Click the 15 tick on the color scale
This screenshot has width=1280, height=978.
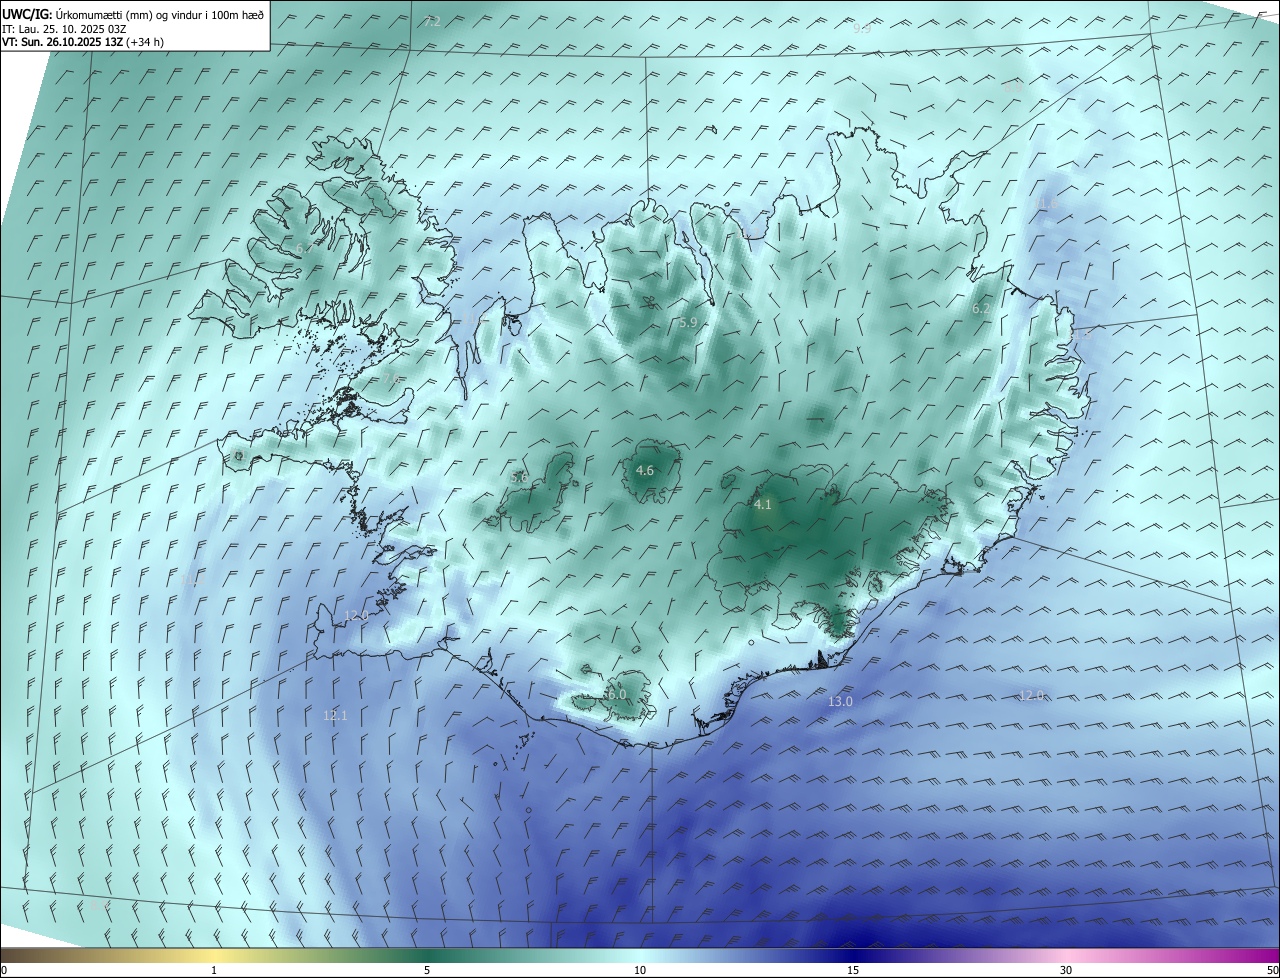point(853,971)
